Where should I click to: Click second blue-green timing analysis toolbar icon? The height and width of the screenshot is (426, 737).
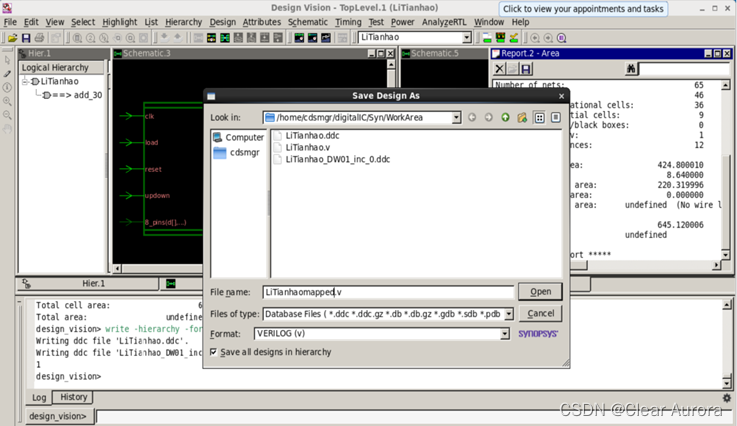tap(312, 38)
